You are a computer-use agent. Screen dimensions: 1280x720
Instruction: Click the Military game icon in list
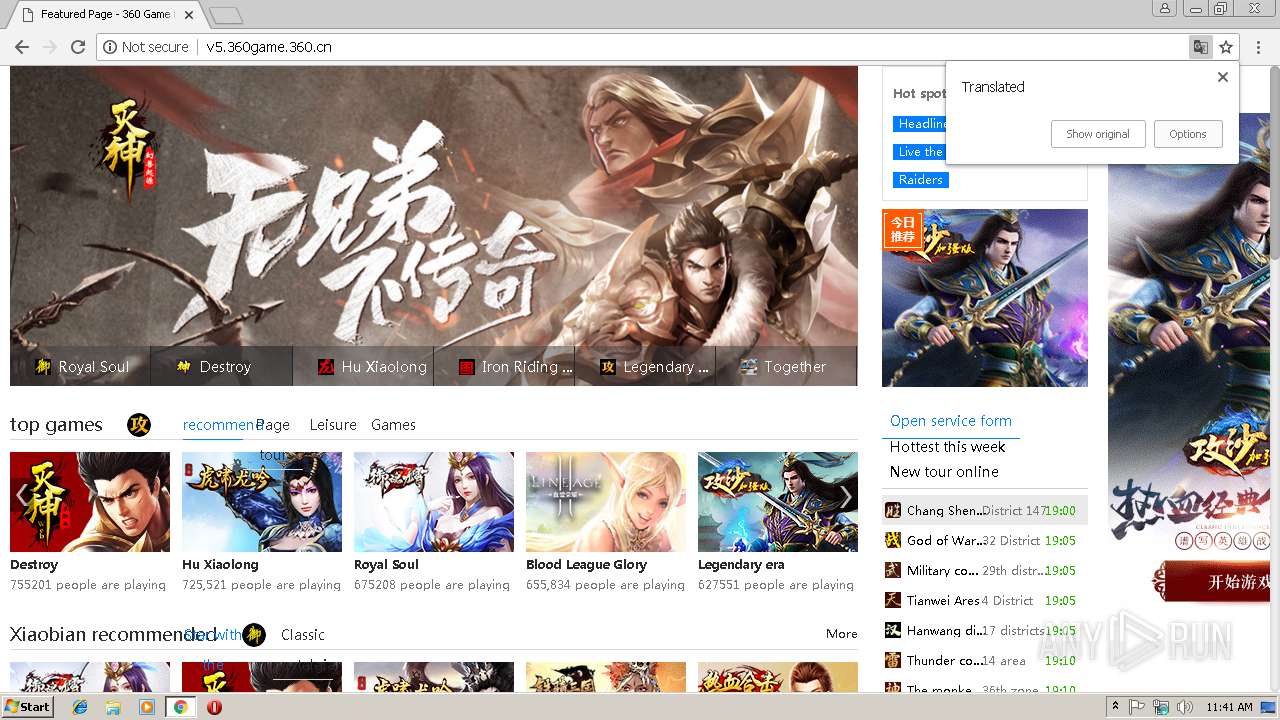pyautogui.click(x=893, y=570)
